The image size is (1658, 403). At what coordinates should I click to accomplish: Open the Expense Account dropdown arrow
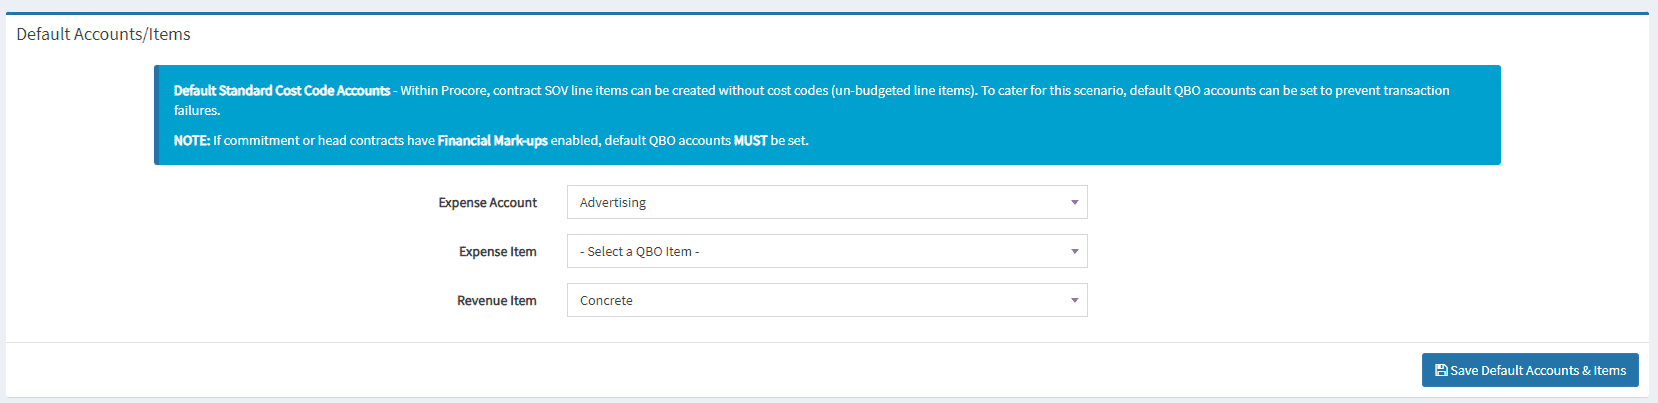tap(1074, 202)
